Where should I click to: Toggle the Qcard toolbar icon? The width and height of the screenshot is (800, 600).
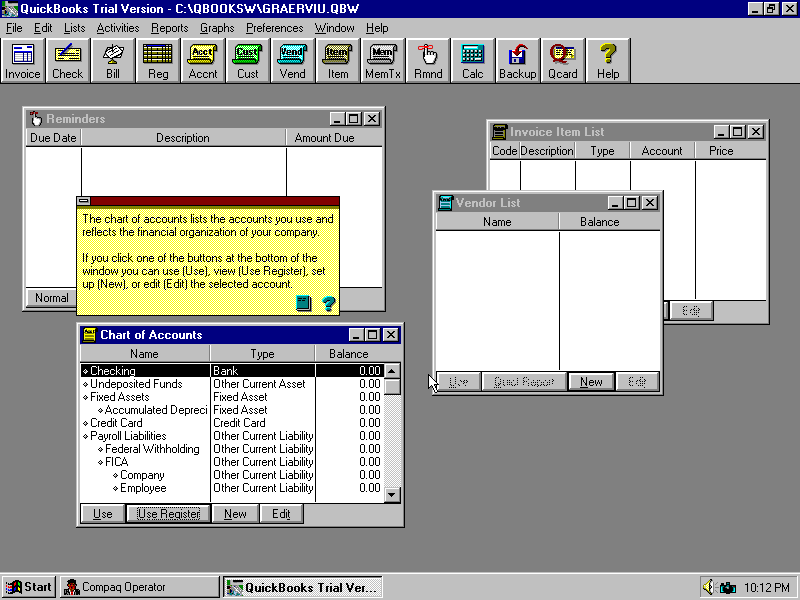563,61
